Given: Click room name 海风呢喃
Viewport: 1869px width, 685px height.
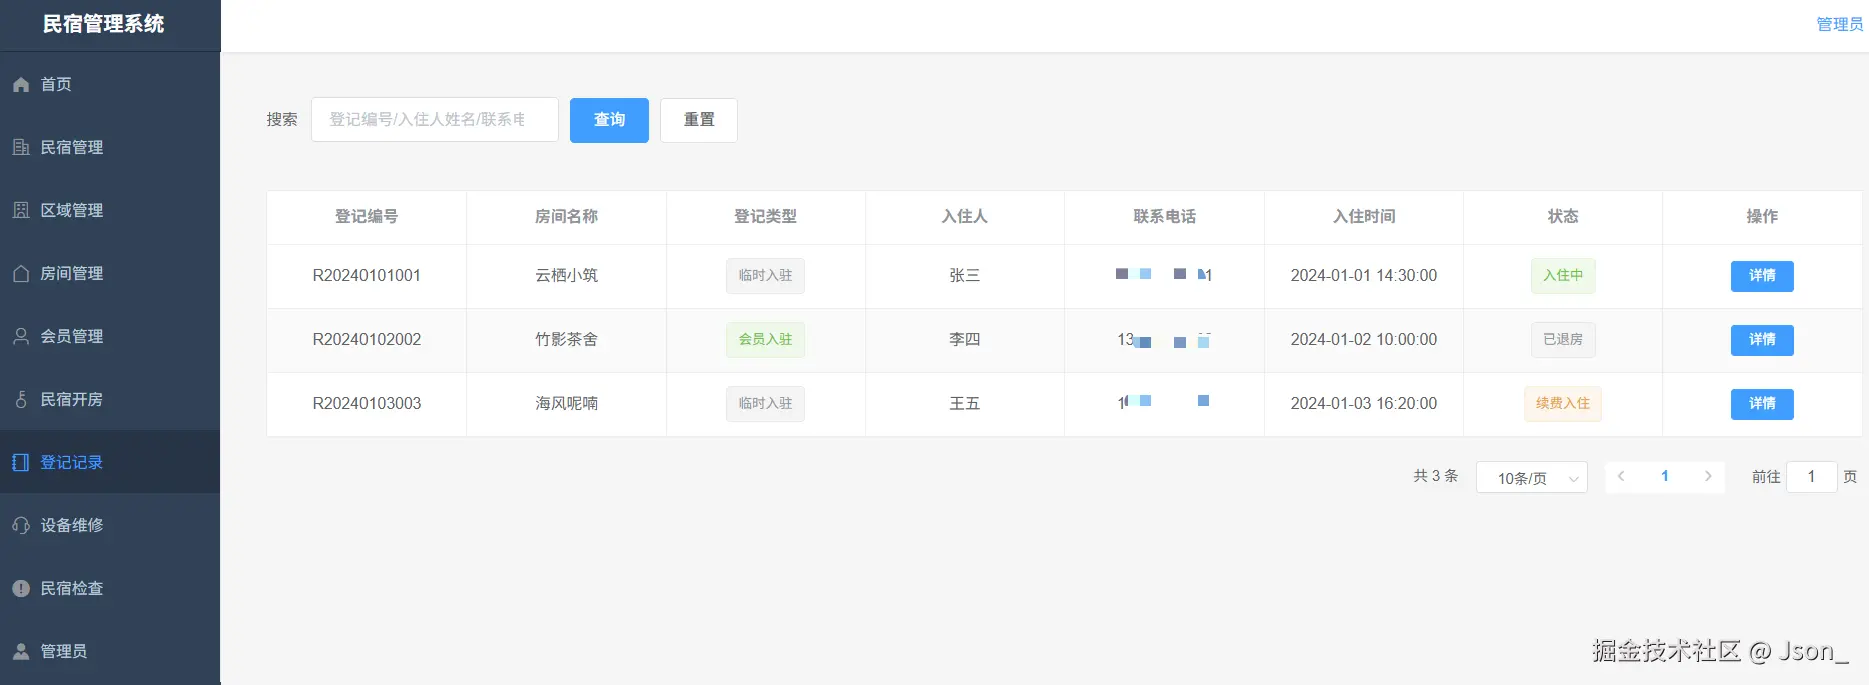Looking at the screenshot, I should point(566,404).
